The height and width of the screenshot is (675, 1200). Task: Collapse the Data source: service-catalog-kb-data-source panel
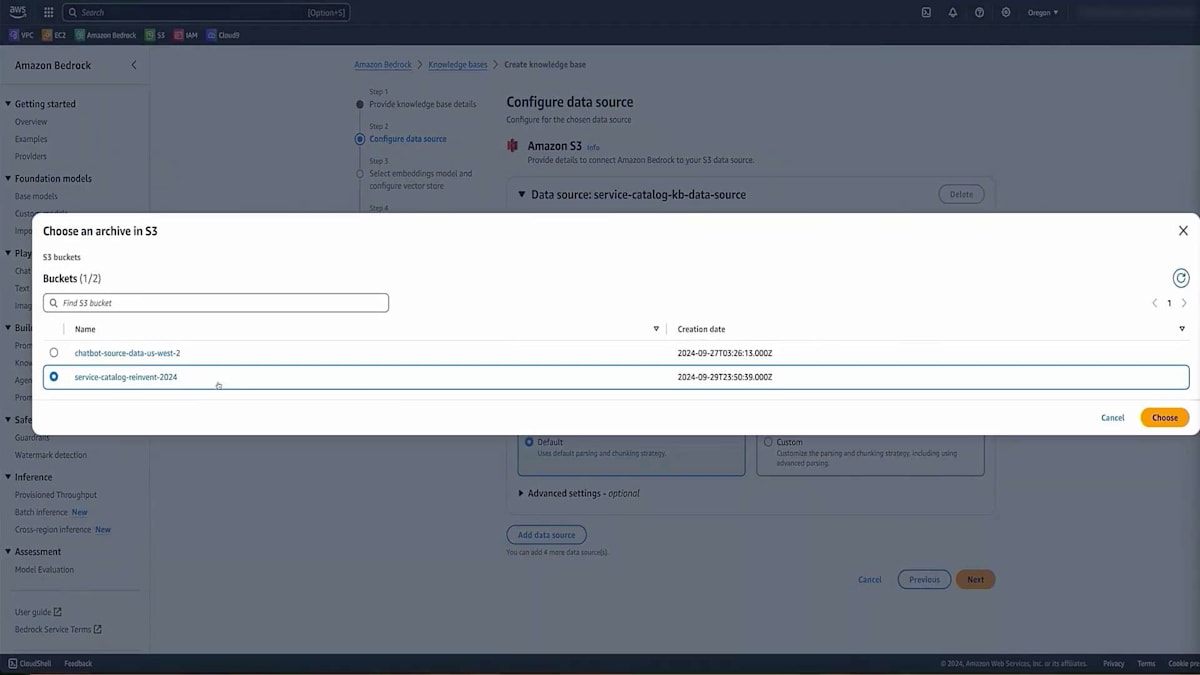(521, 195)
